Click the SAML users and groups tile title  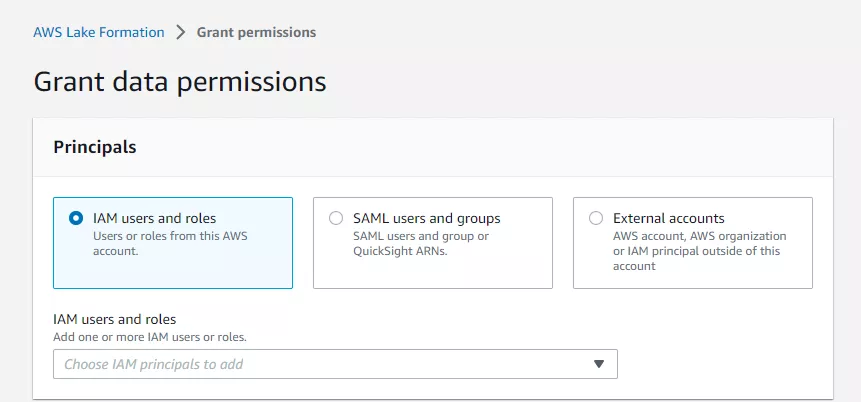pos(427,218)
